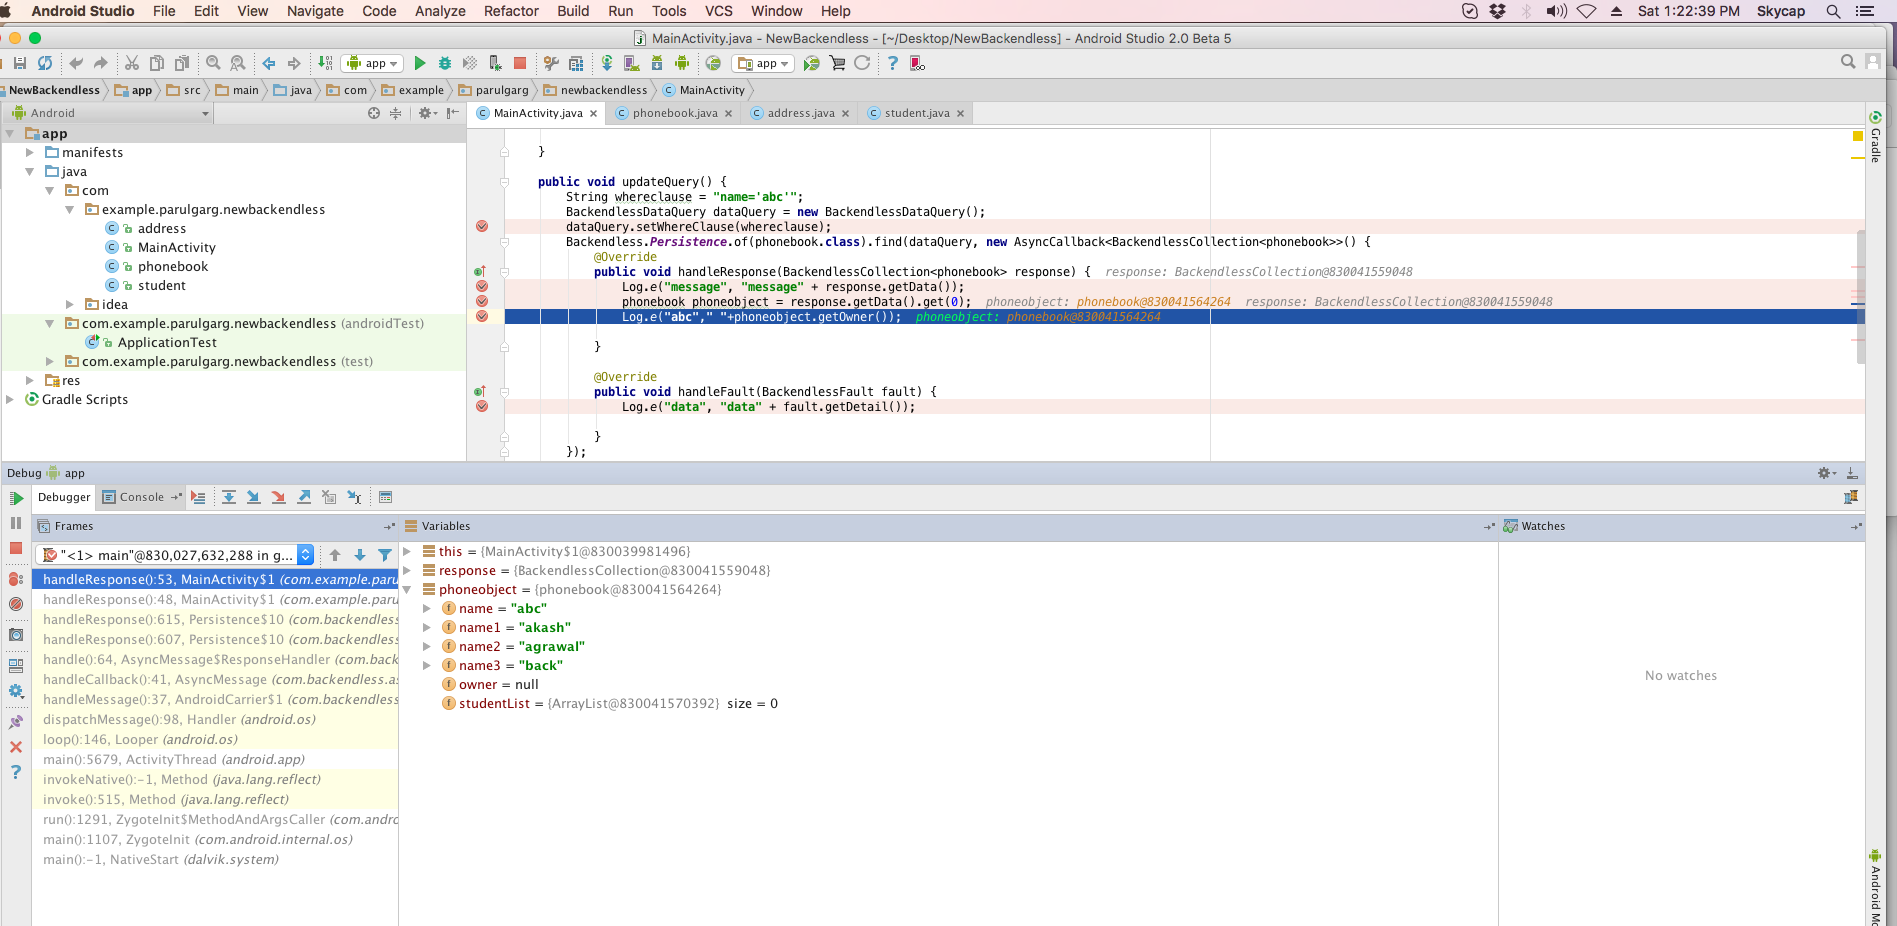Open the Gradle side tool window

(1876, 138)
